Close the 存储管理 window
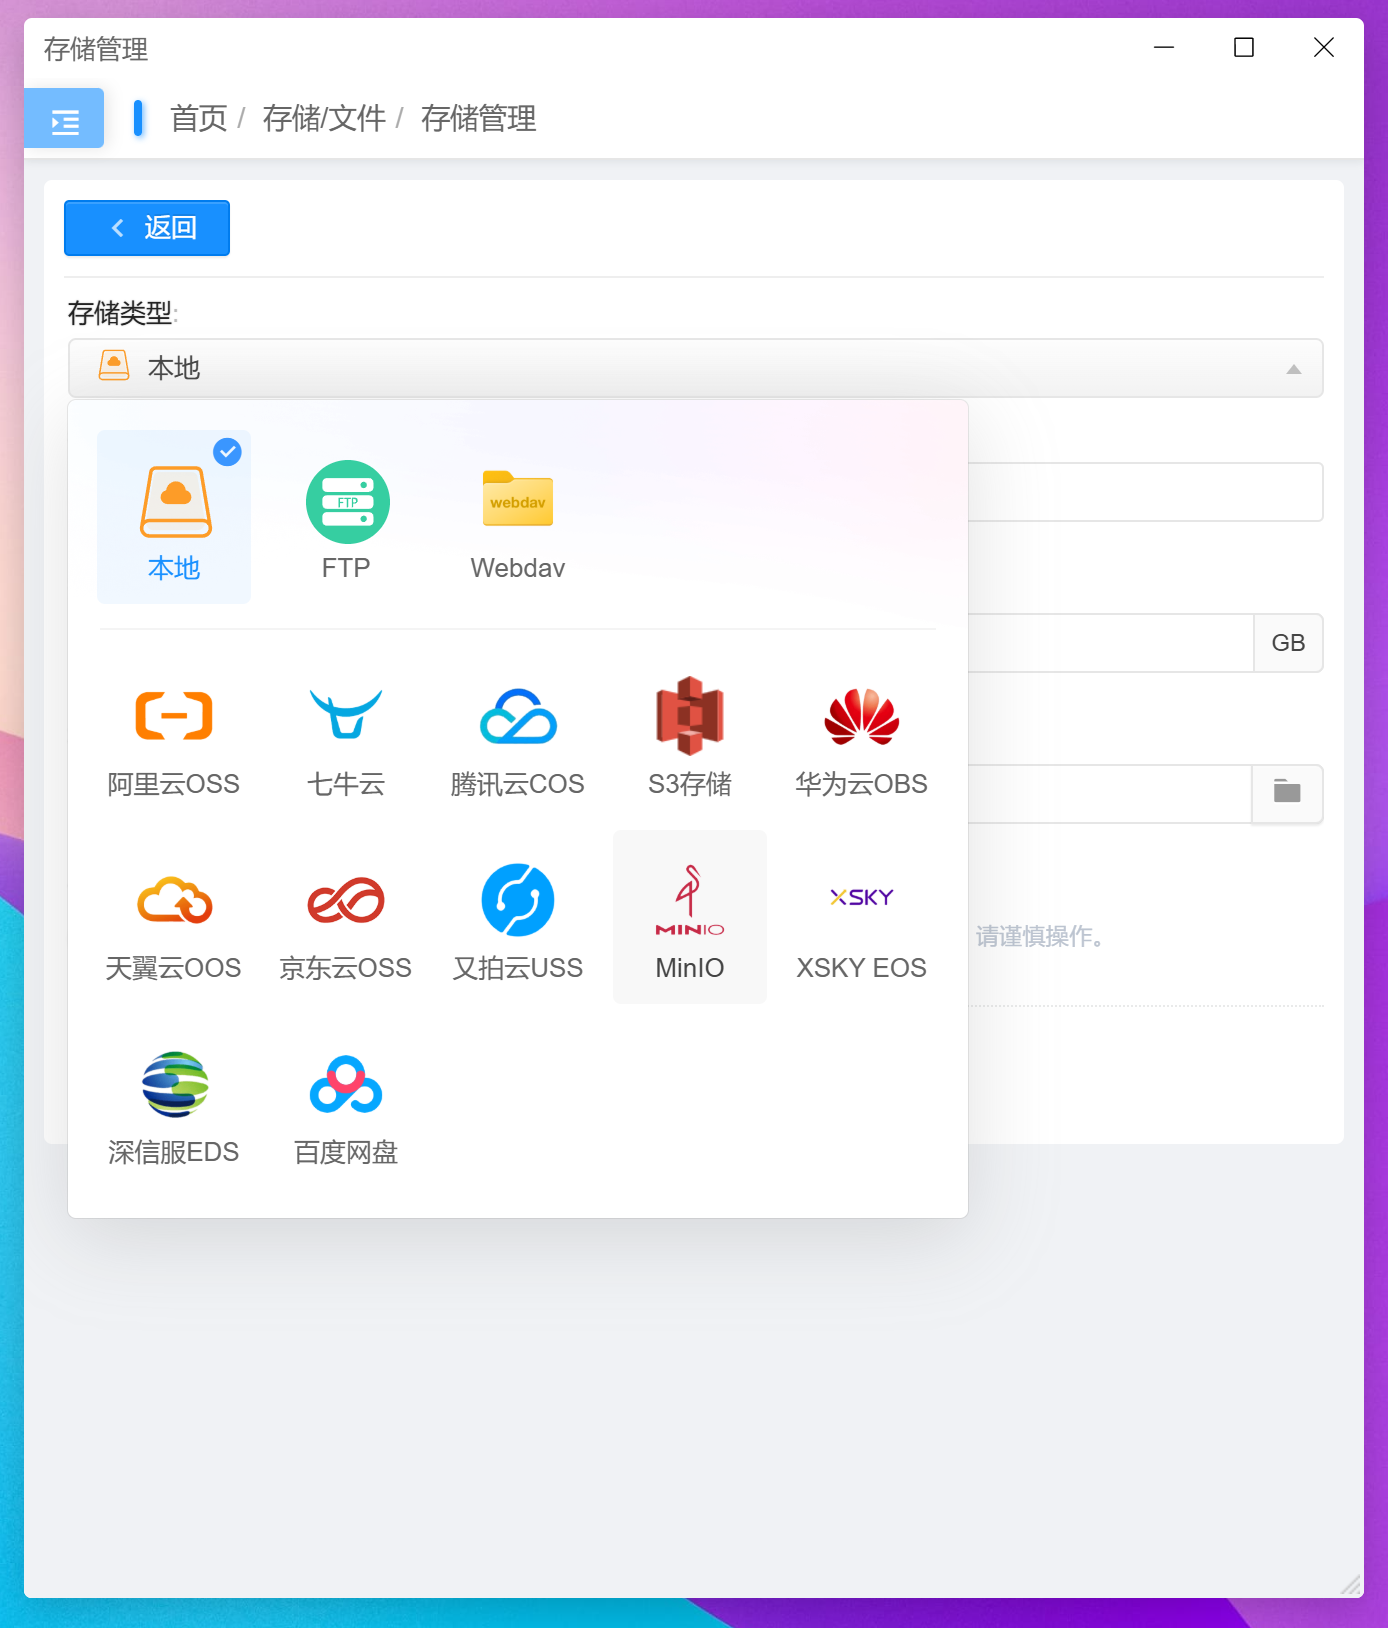This screenshot has height=1628, width=1388. (x=1324, y=47)
